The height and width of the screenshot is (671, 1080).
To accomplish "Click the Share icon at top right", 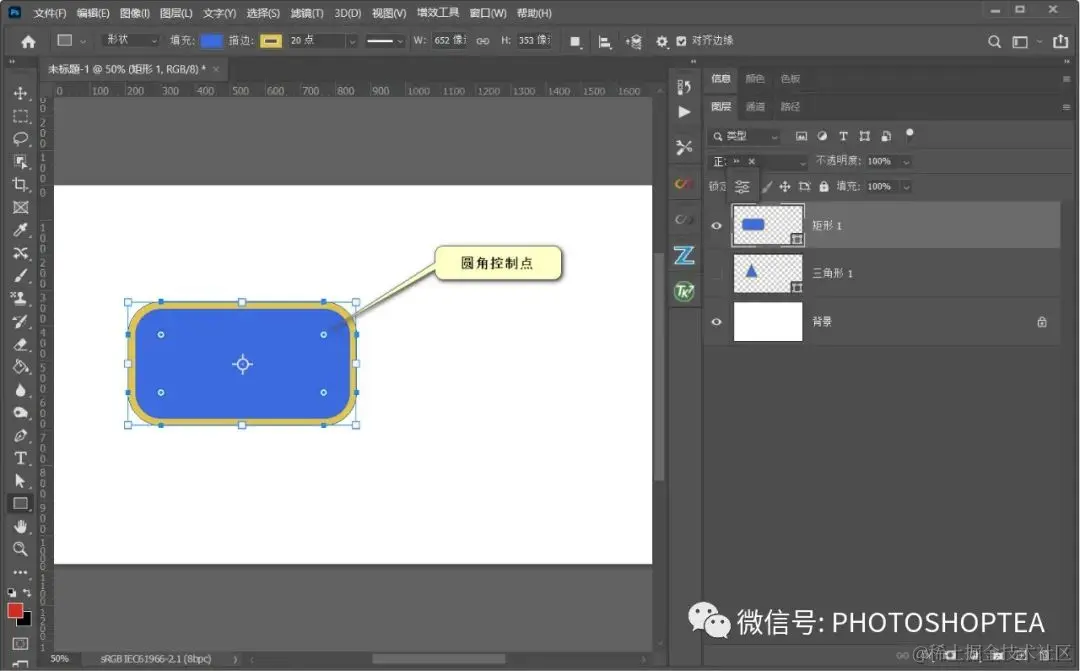I will [1061, 42].
